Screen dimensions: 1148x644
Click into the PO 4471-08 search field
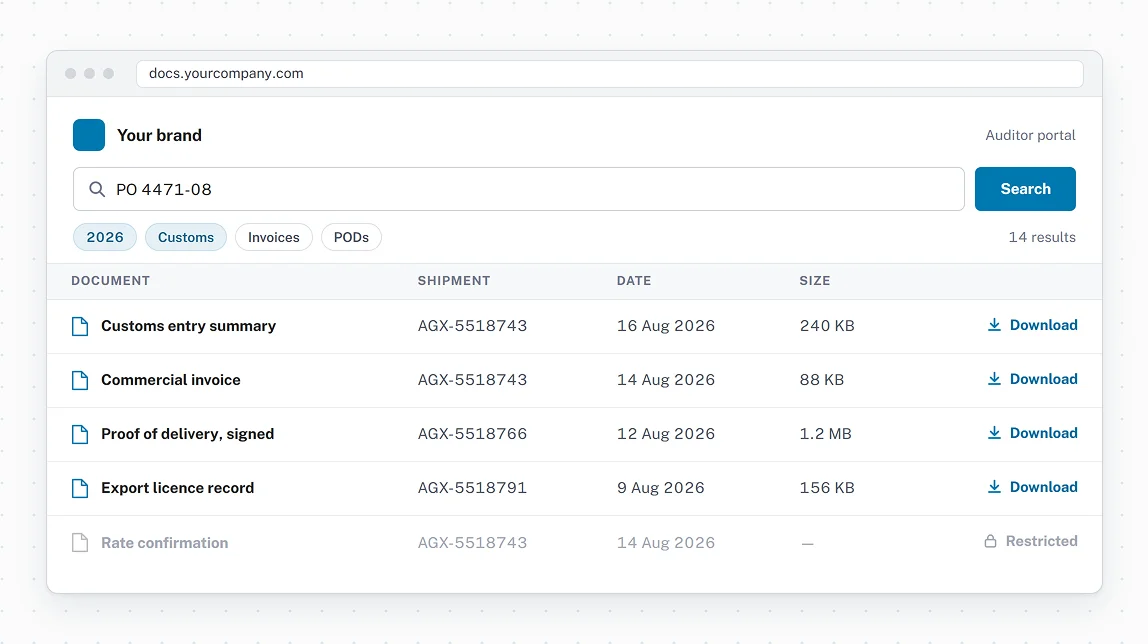(x=518, y=190)
